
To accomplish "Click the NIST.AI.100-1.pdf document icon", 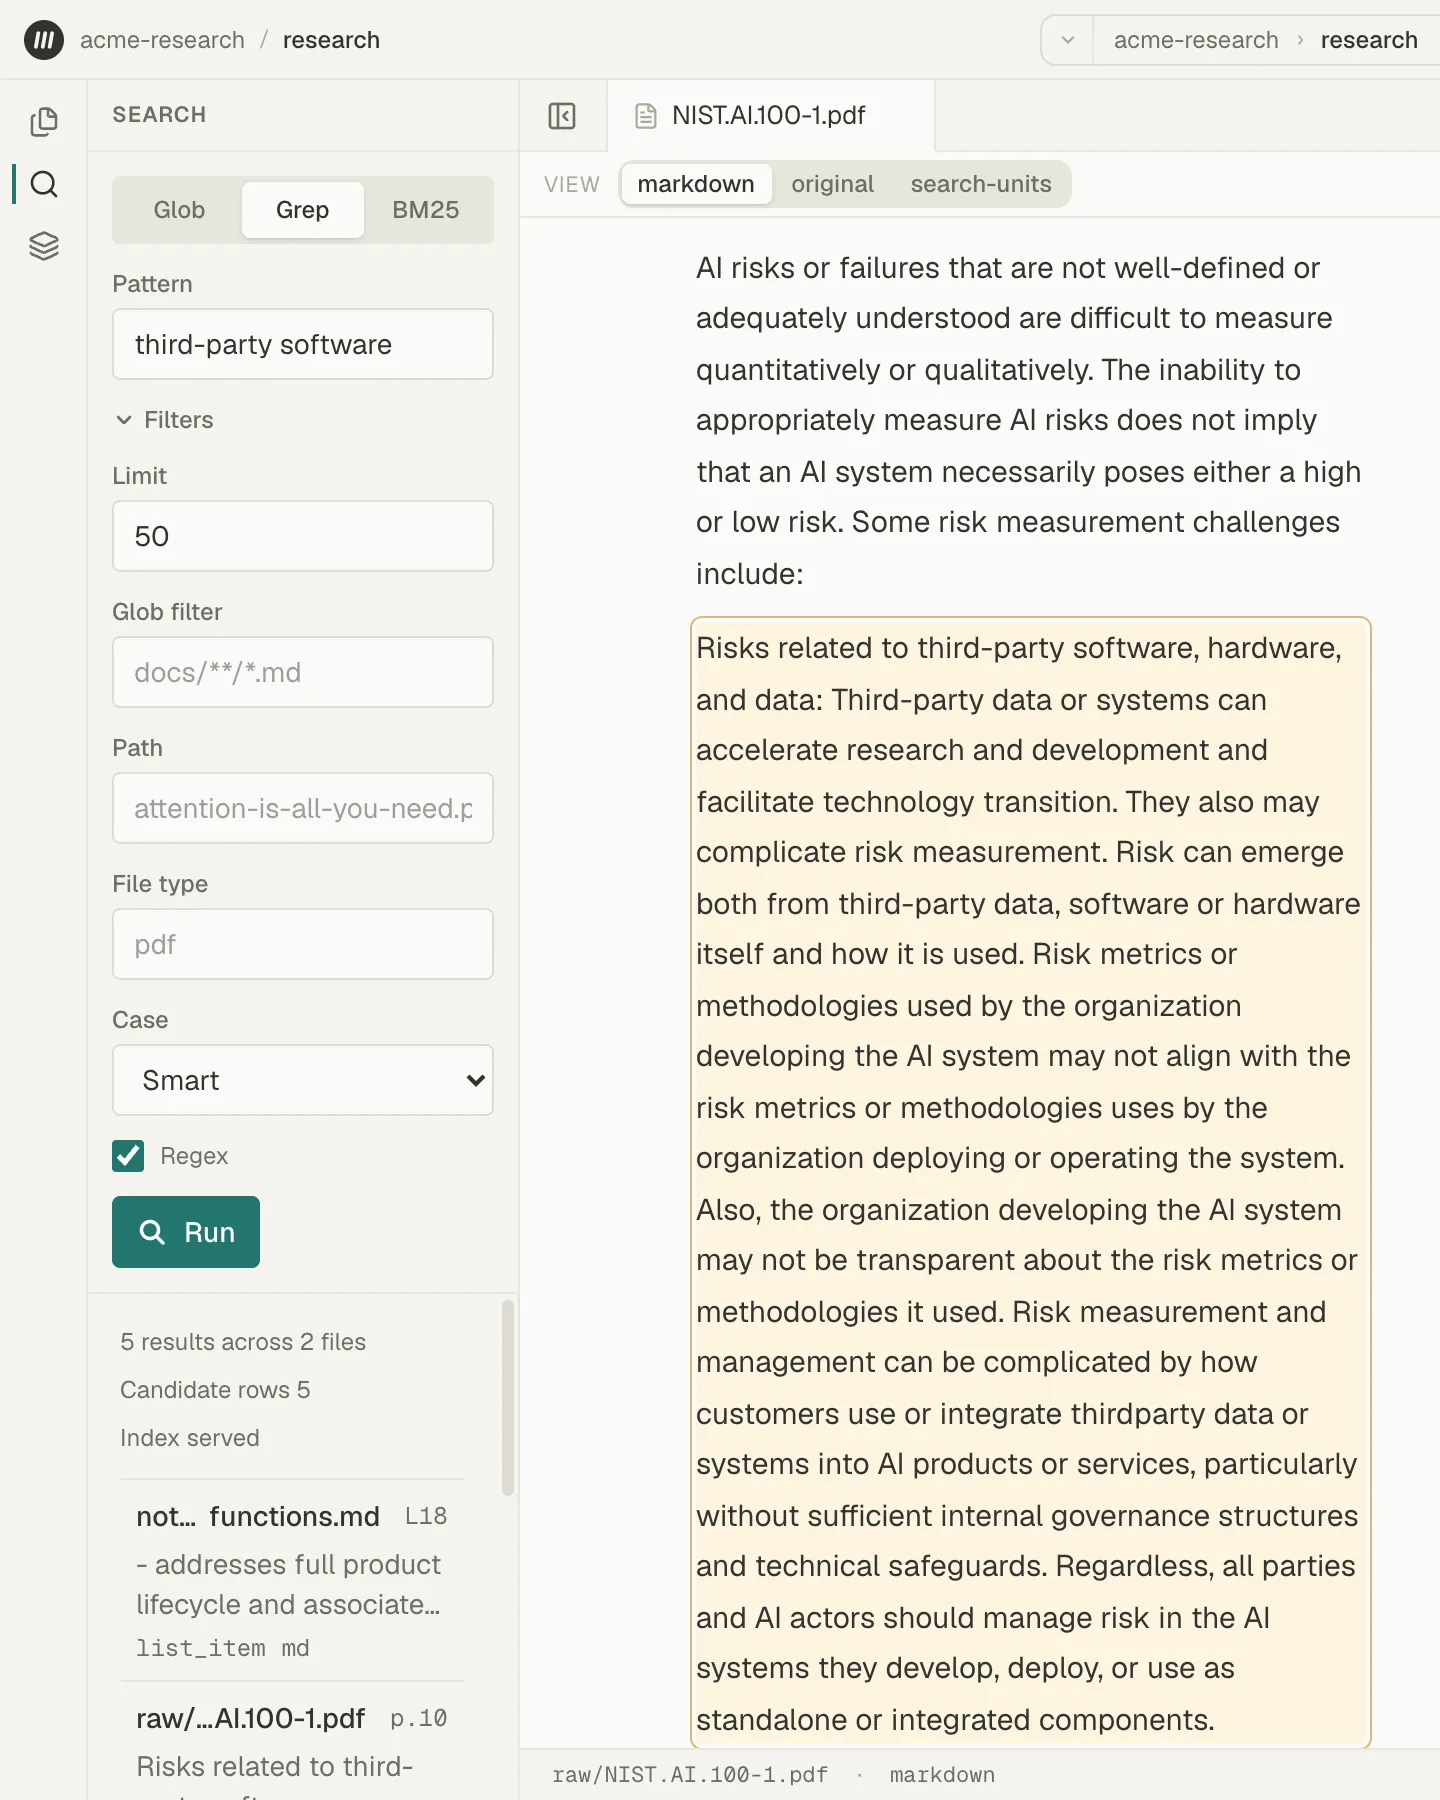I will coord(646,116).
